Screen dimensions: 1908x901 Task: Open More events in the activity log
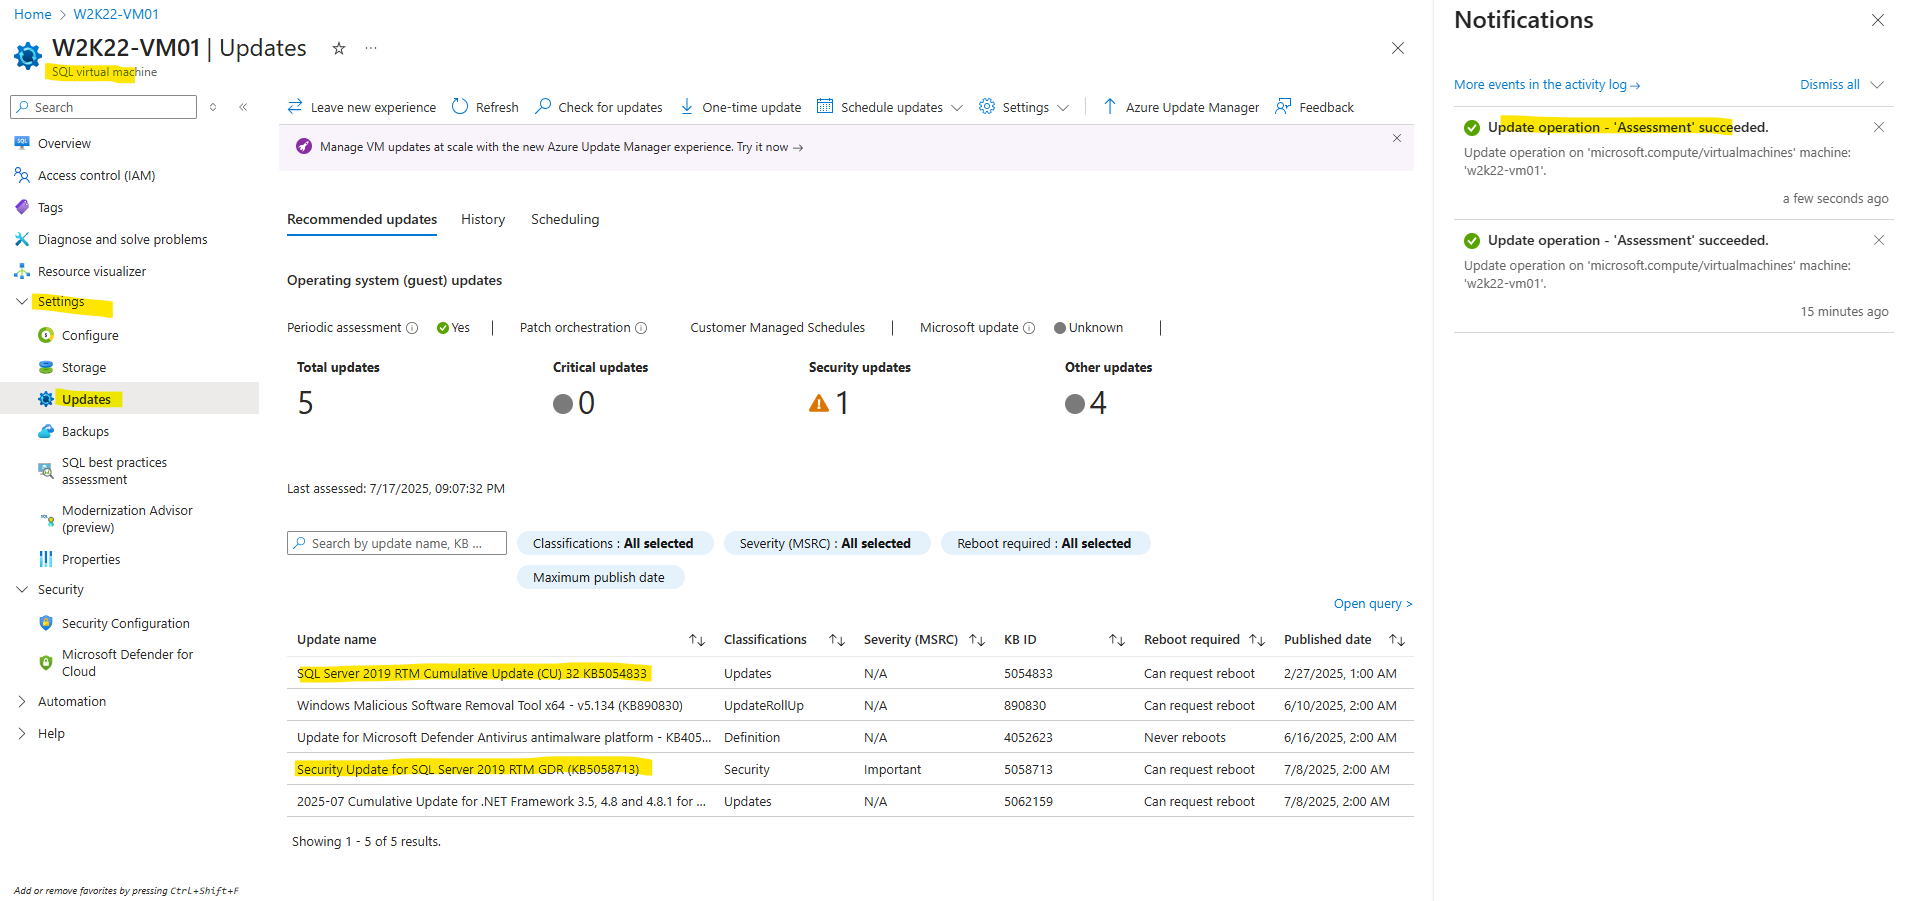click(1547, 85)
